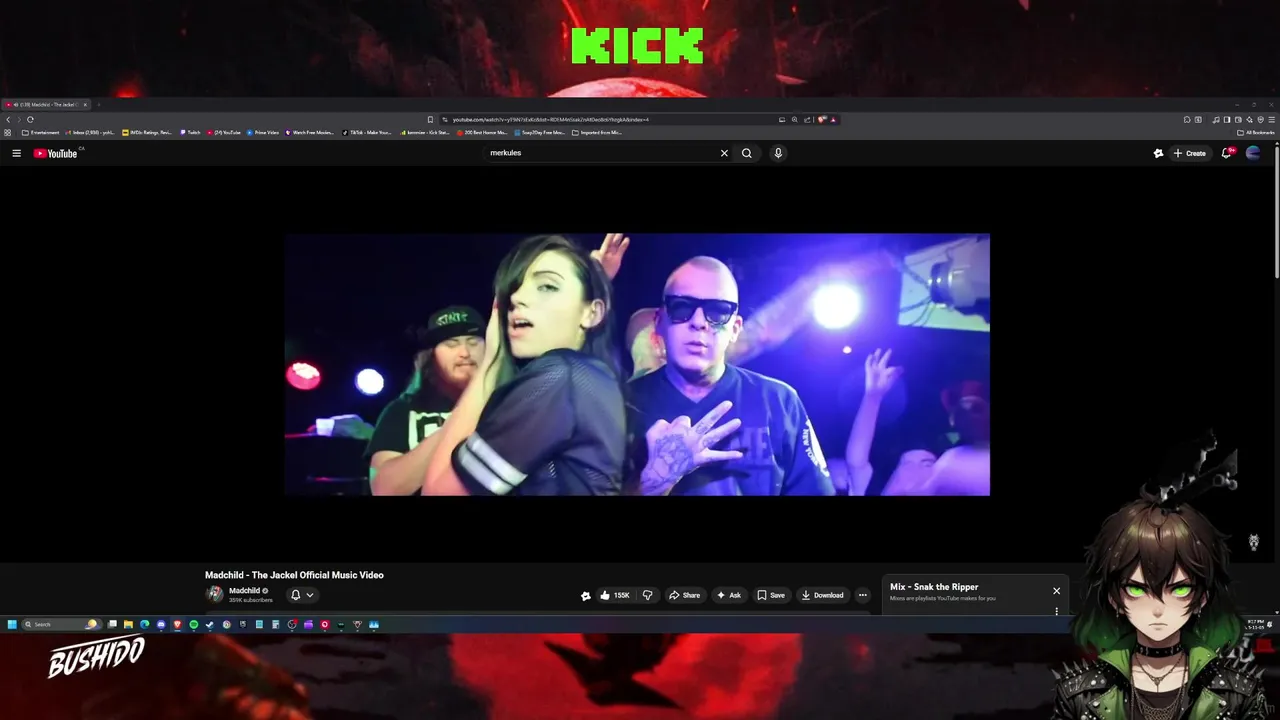Bookmark this page via address bar icon
The image size is (1280, 720).
430,119
